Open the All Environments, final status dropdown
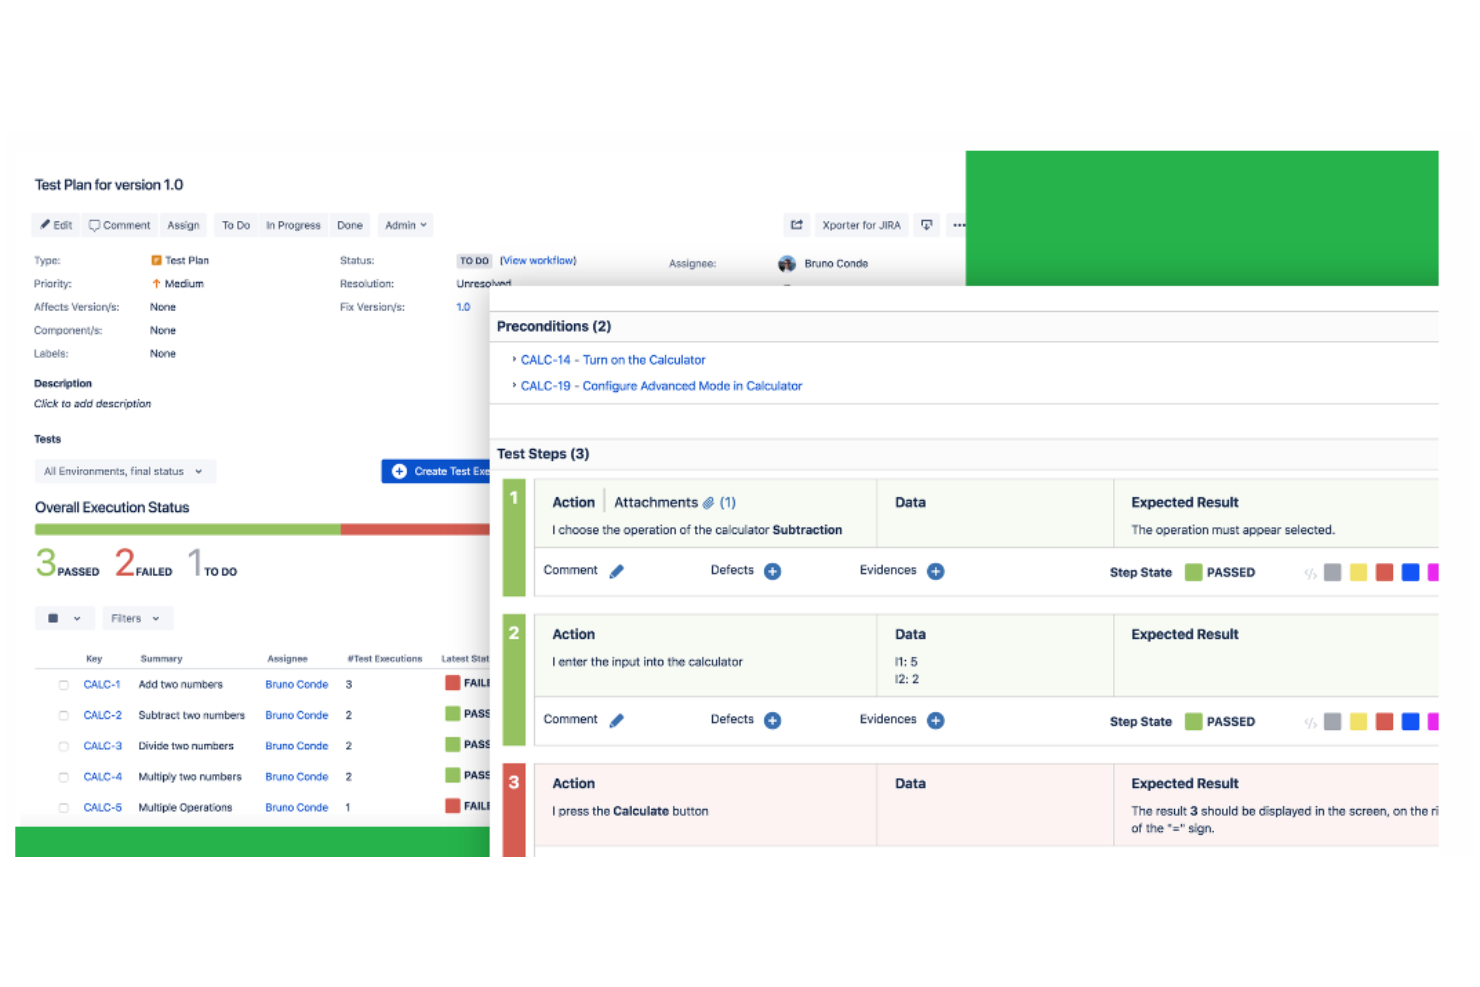 125,471
